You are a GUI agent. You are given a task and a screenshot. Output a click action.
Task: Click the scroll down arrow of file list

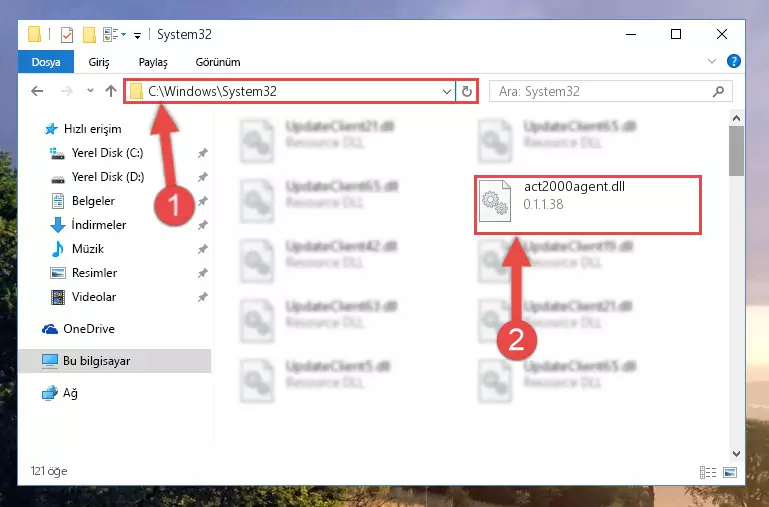coord(736,454)
